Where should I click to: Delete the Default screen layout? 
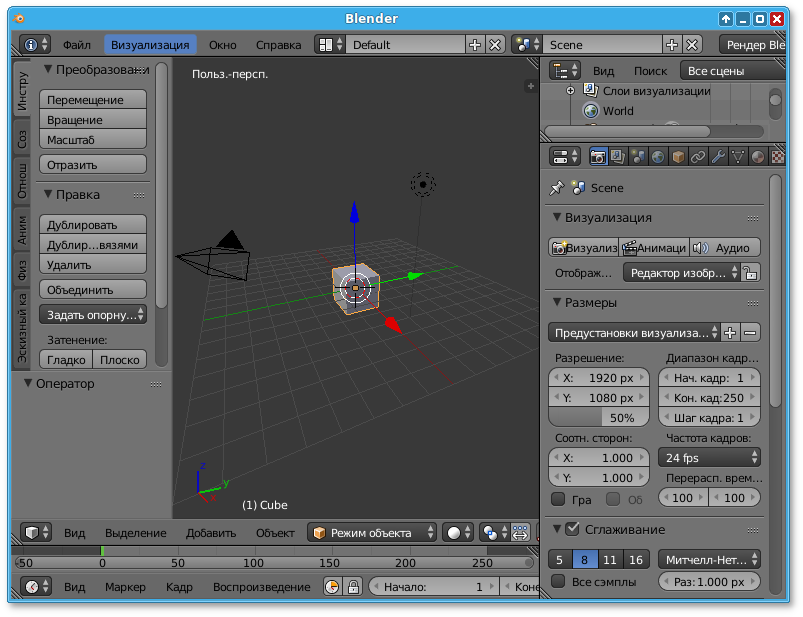(495, 45)
